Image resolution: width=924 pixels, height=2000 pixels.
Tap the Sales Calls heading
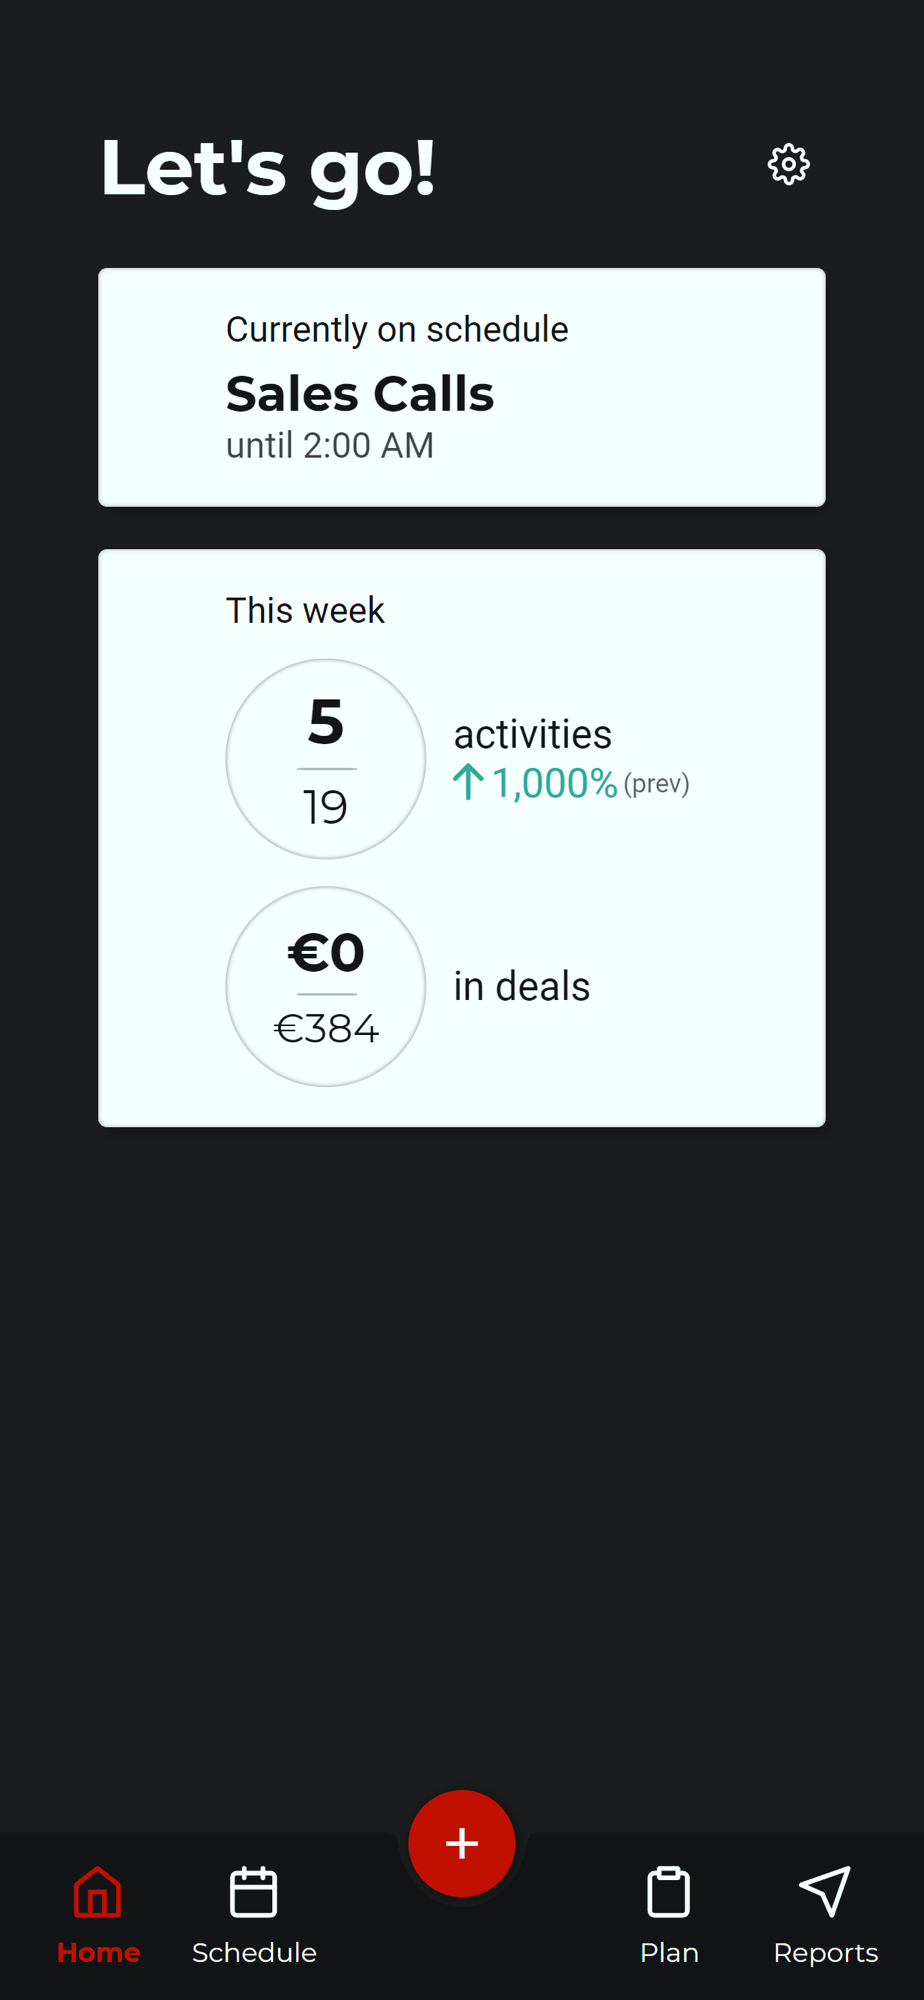[360, 393]
